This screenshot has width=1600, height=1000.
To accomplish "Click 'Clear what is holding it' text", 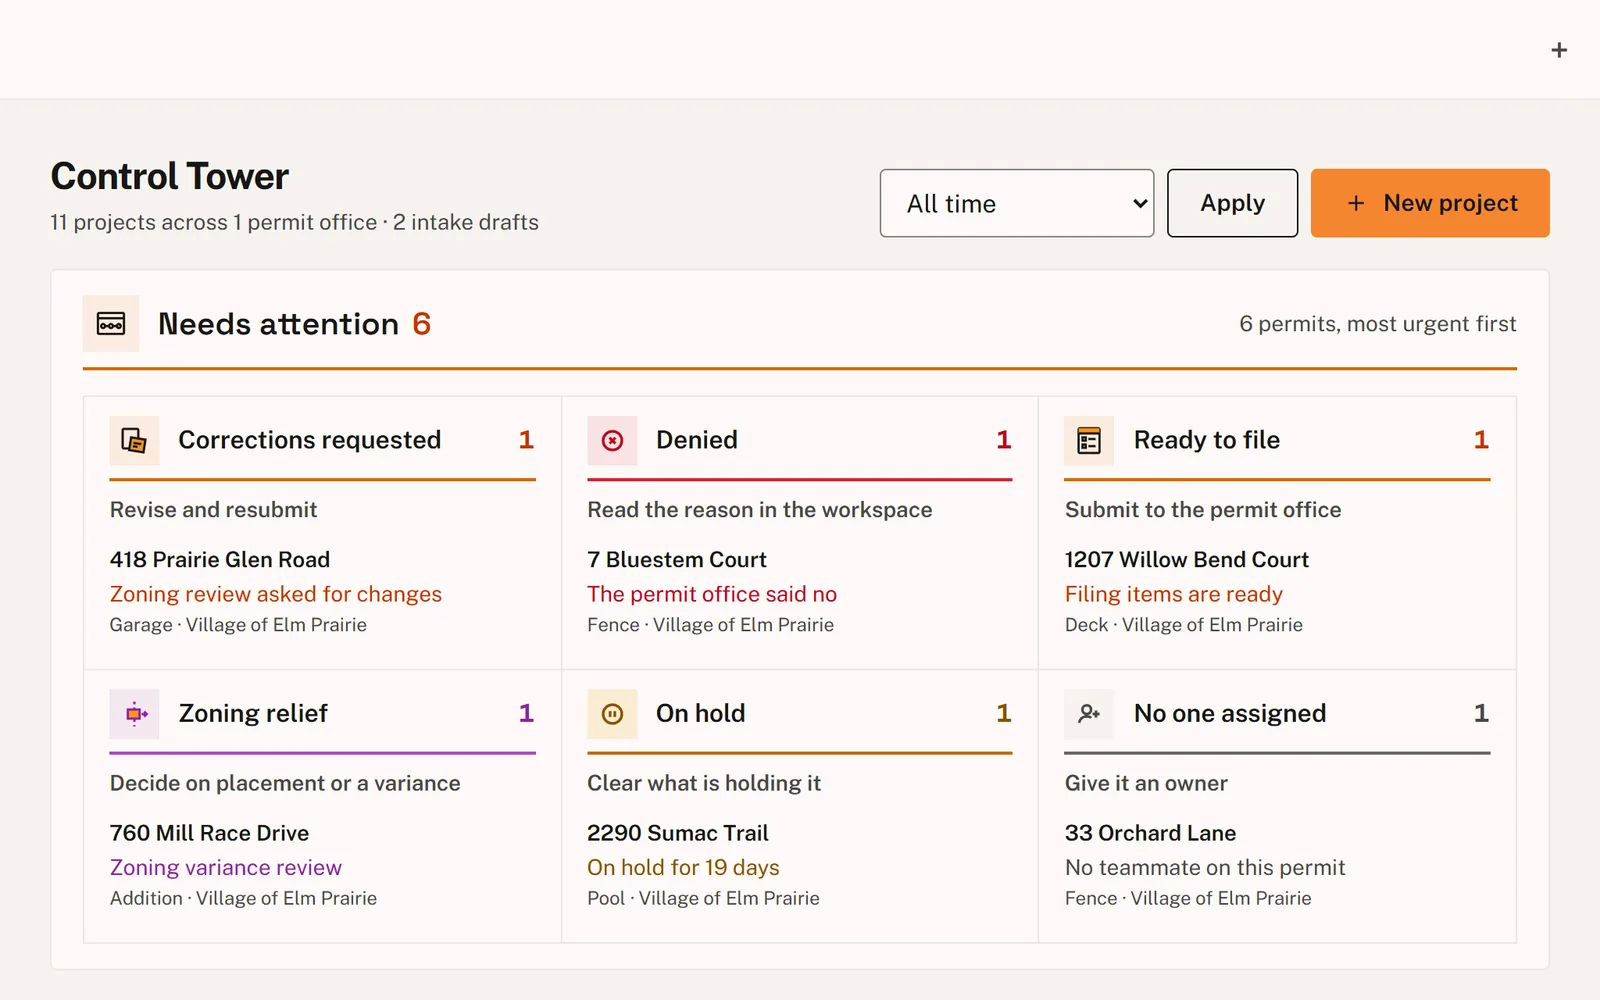I will [x=704, y=784].
